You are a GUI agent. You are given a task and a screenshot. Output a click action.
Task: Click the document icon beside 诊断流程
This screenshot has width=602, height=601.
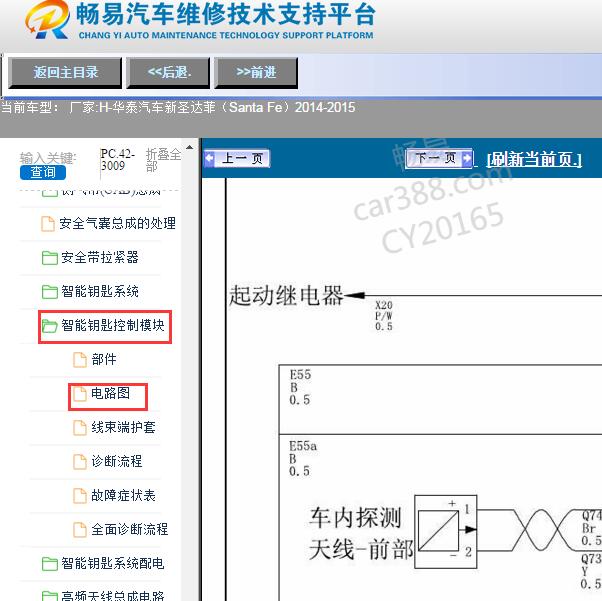tap(80, 462)
